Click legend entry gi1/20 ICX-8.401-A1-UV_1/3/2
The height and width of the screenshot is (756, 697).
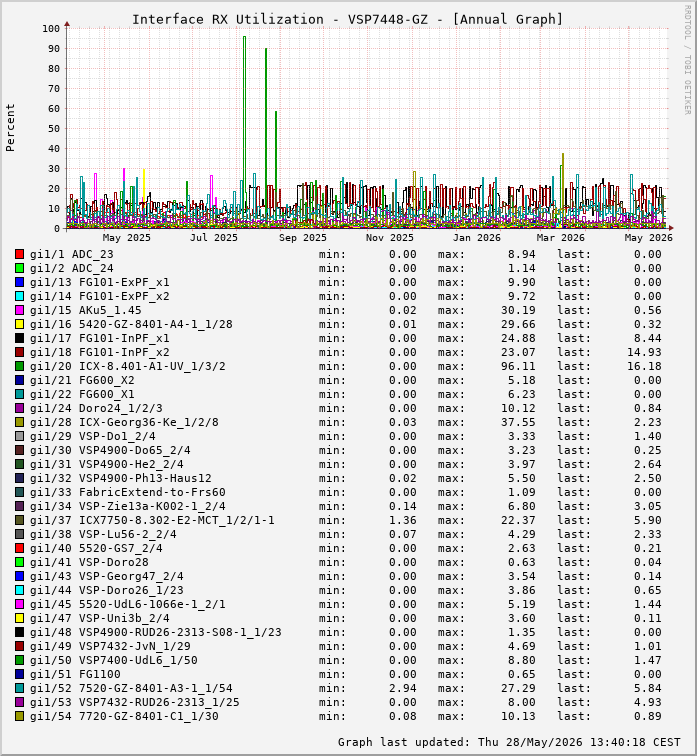coord(128,366)
